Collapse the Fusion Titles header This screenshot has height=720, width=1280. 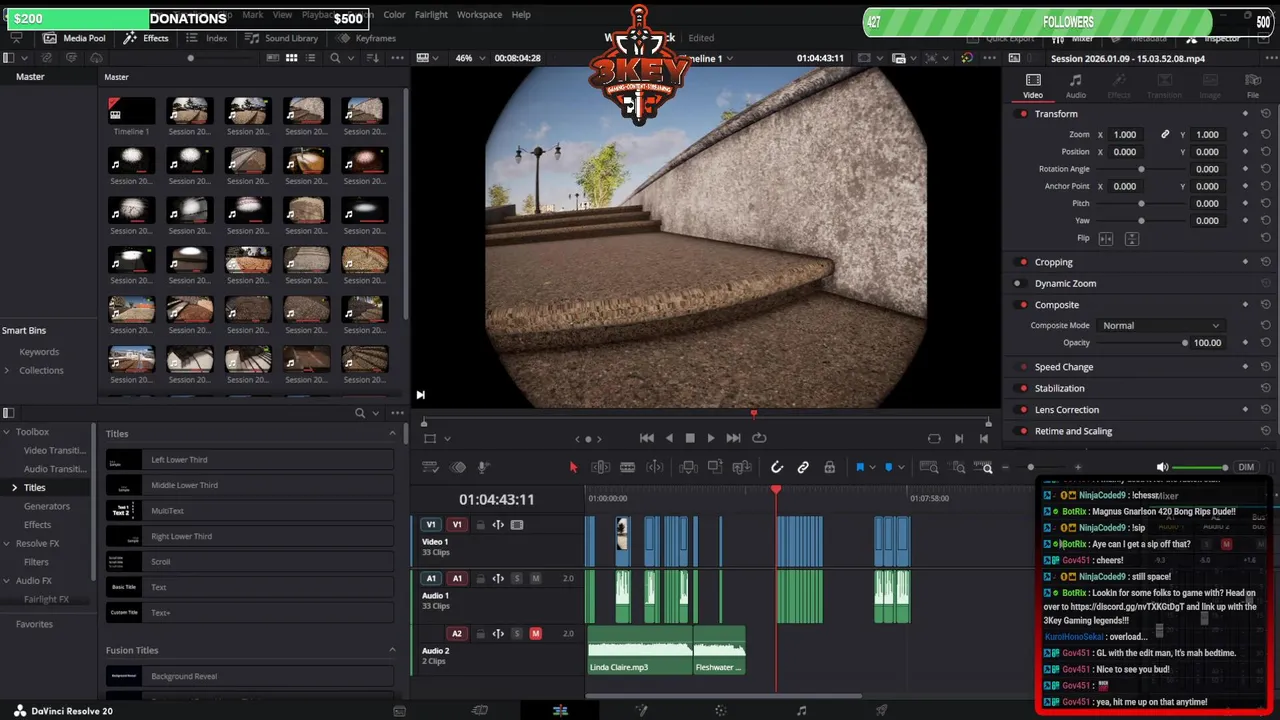(x=392, y=650)
